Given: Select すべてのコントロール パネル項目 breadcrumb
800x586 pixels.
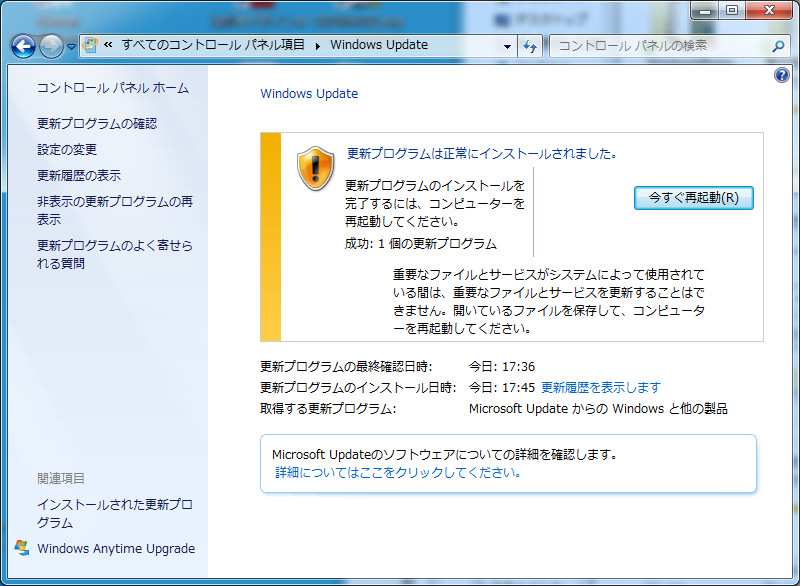Looking at the screenshot, I should [x=213, y=45].
